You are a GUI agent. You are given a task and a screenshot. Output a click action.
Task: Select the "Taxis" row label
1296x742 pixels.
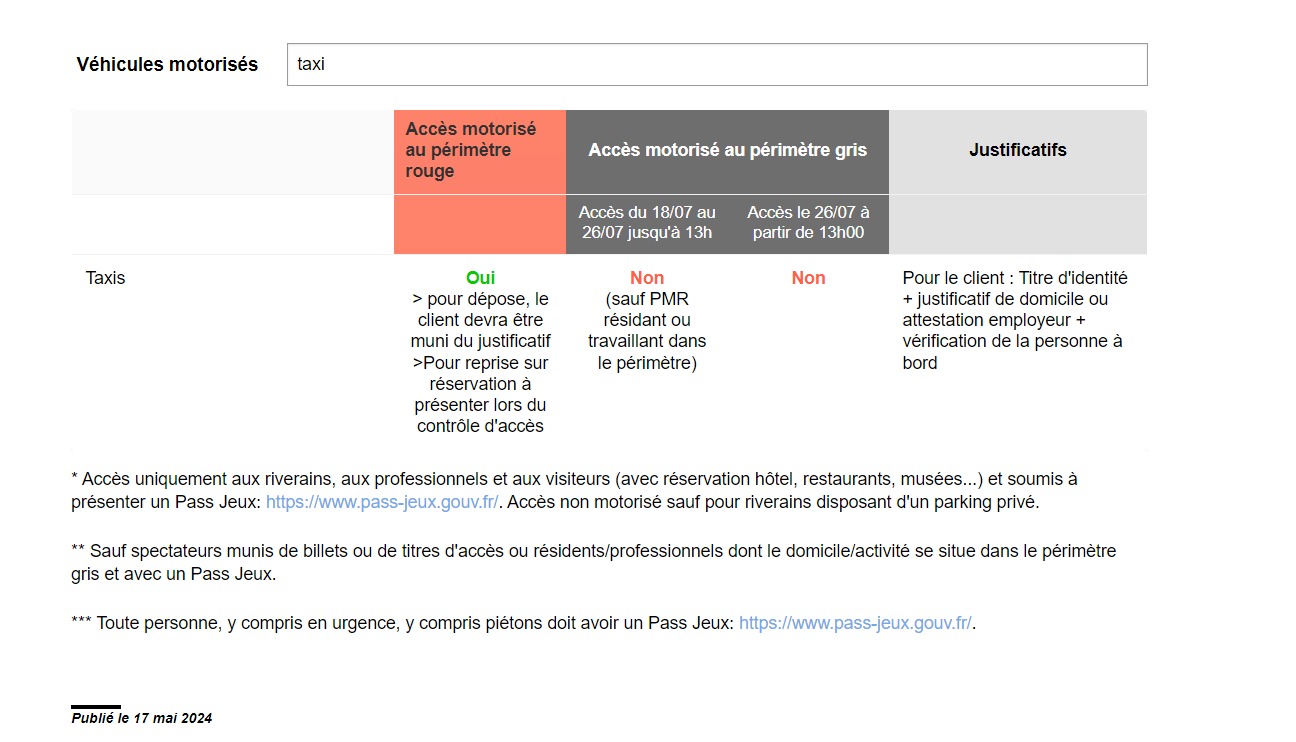coord(106,278)
